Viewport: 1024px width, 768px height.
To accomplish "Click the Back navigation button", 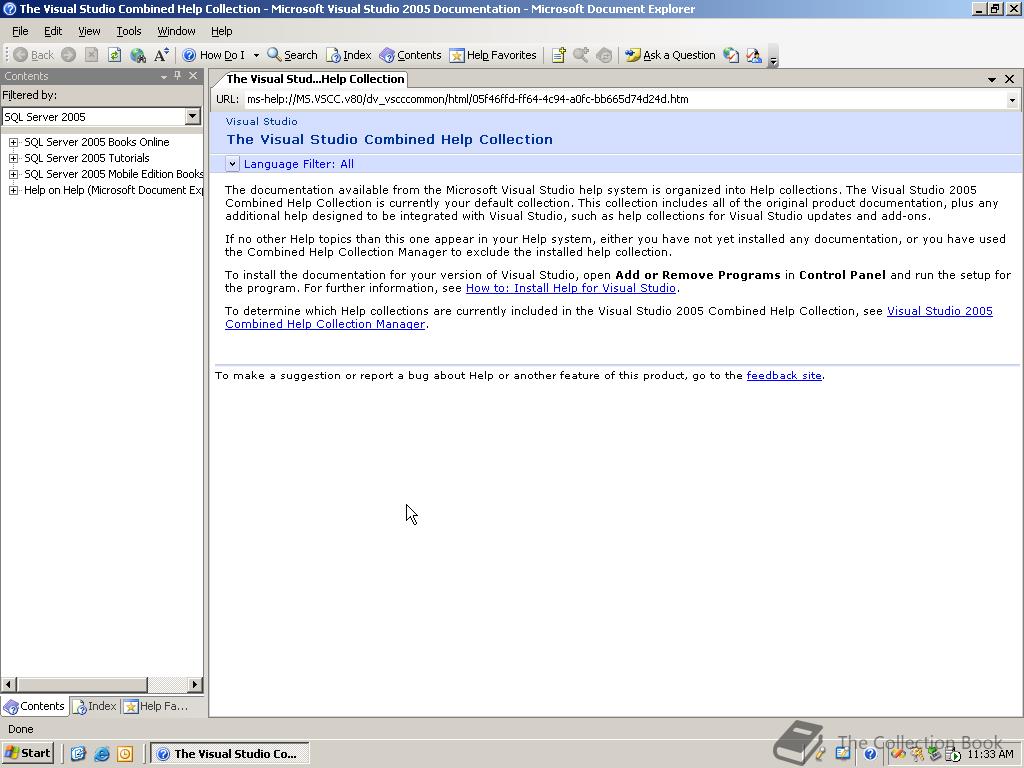I will [34, 56].
